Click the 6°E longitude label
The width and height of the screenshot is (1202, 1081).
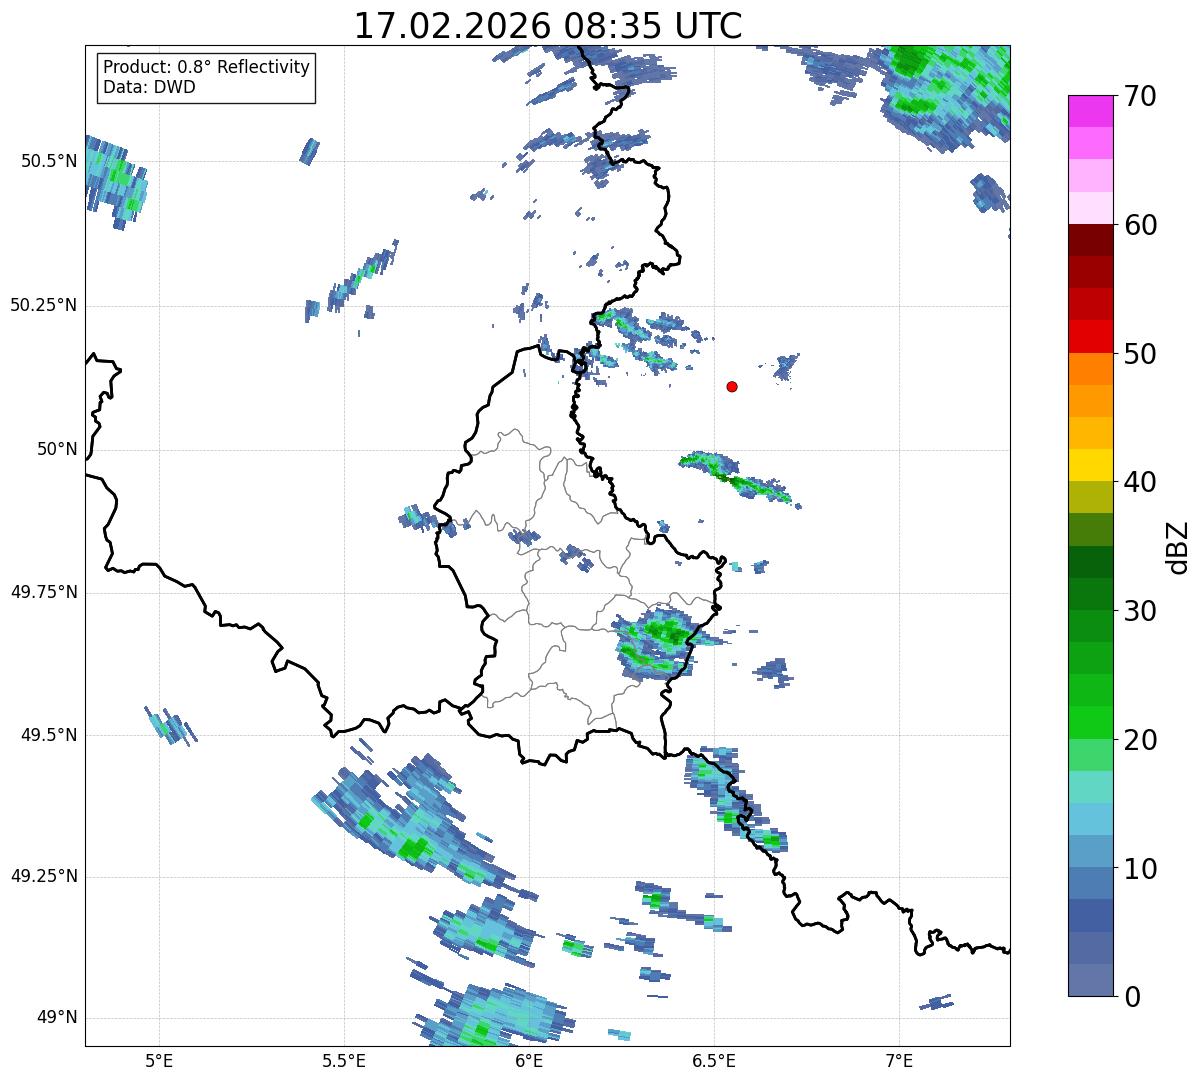coord(529,1060)
